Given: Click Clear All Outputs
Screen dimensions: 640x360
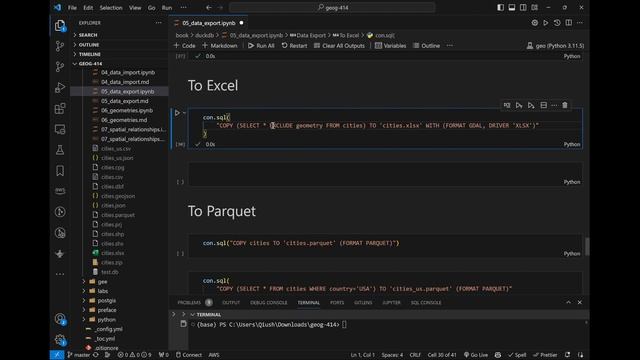Looking at the screenshot, I should point(339,46).
